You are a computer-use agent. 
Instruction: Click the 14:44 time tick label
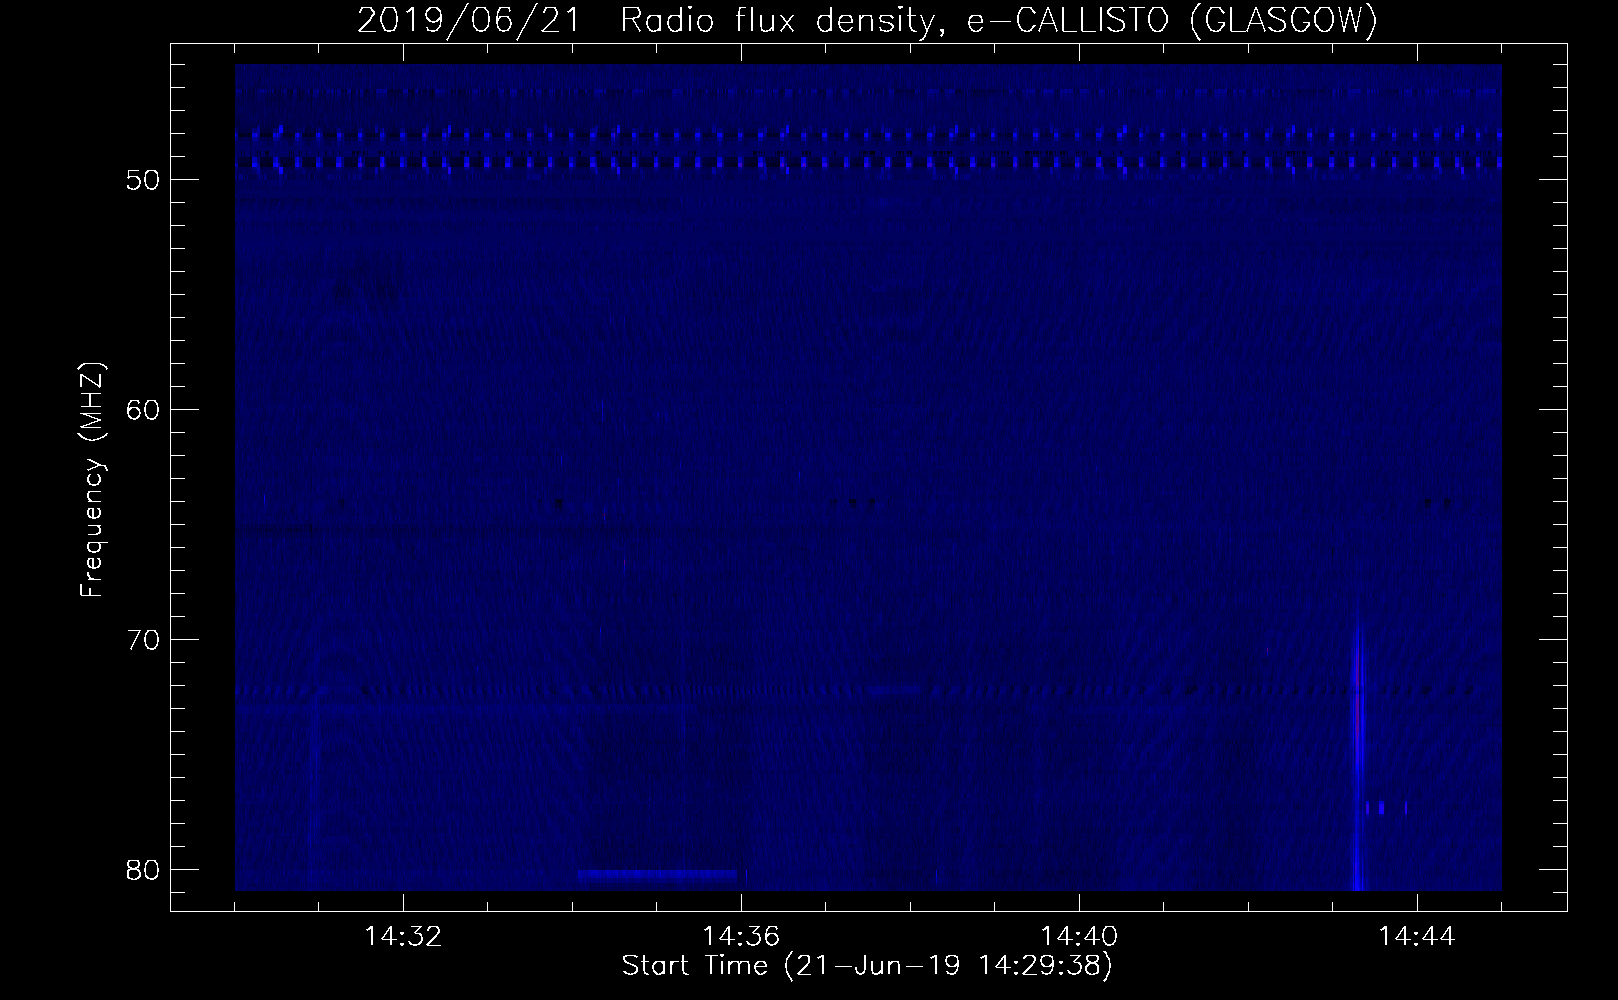[x=1416, y=937]
